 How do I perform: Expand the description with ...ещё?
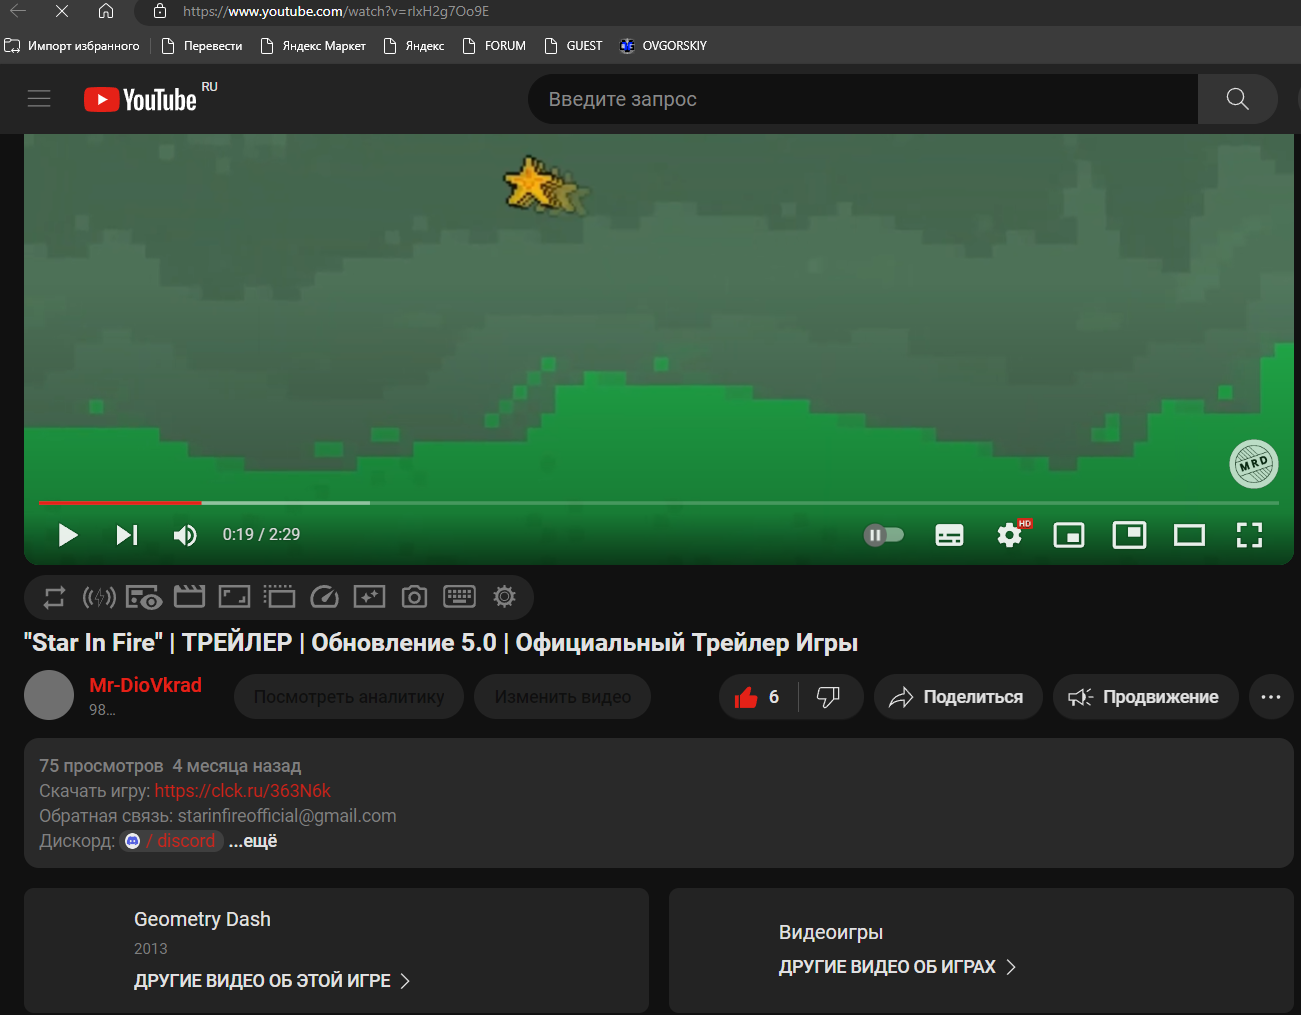253,841
